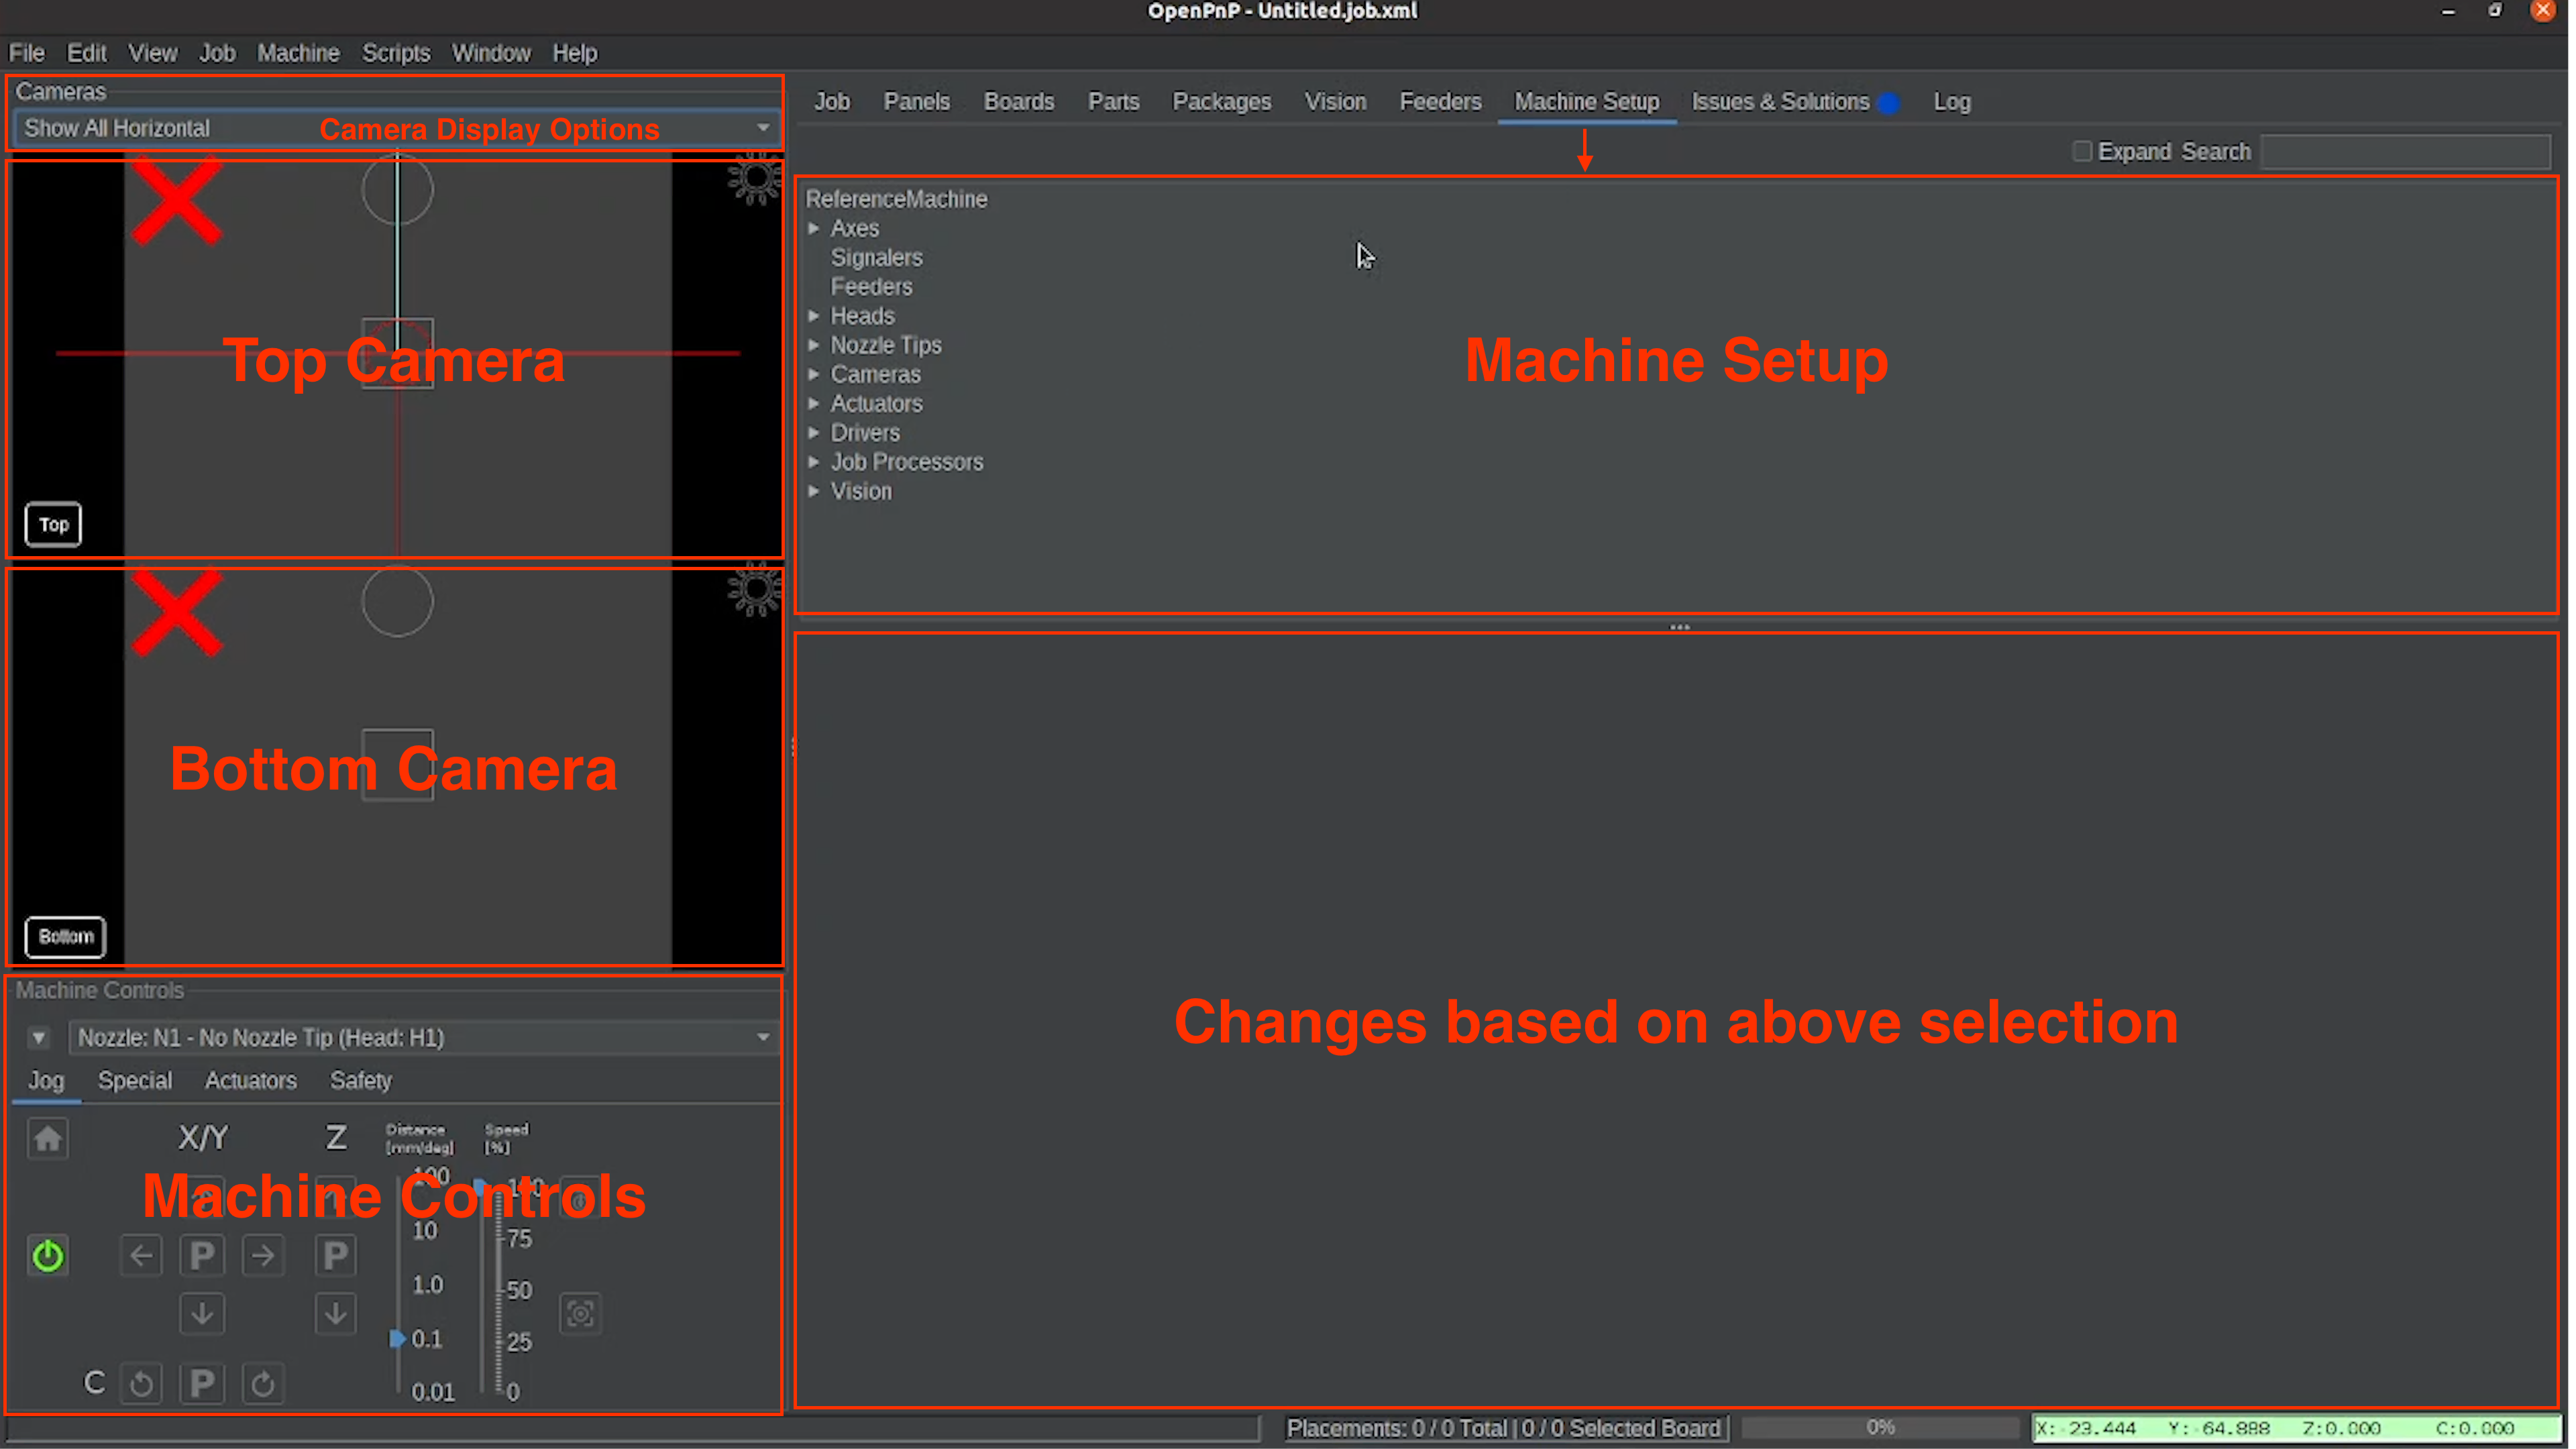Image resolution: width=2576 pixels, height=1449 pixels.
Task: Open the Machine menu
Action: point(298,53)
